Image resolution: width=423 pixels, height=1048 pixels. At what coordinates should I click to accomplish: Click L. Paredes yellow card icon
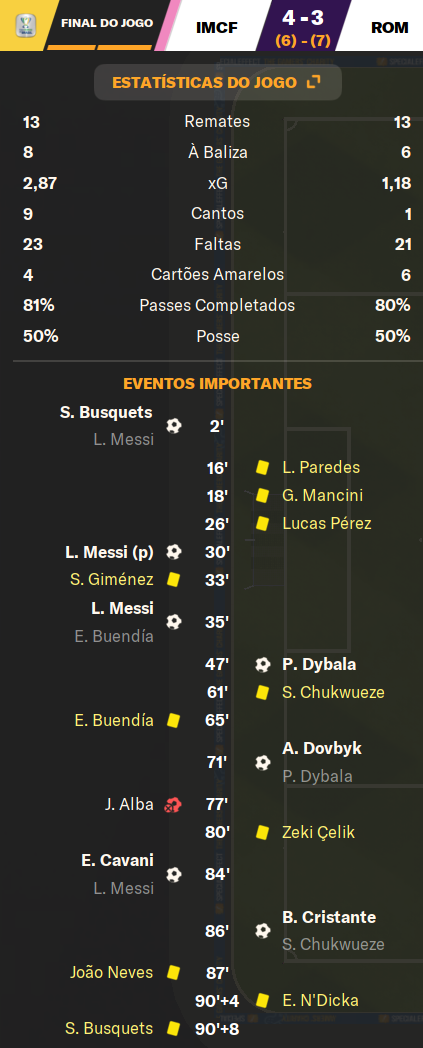pyautogui.click(x=262, y=468)
